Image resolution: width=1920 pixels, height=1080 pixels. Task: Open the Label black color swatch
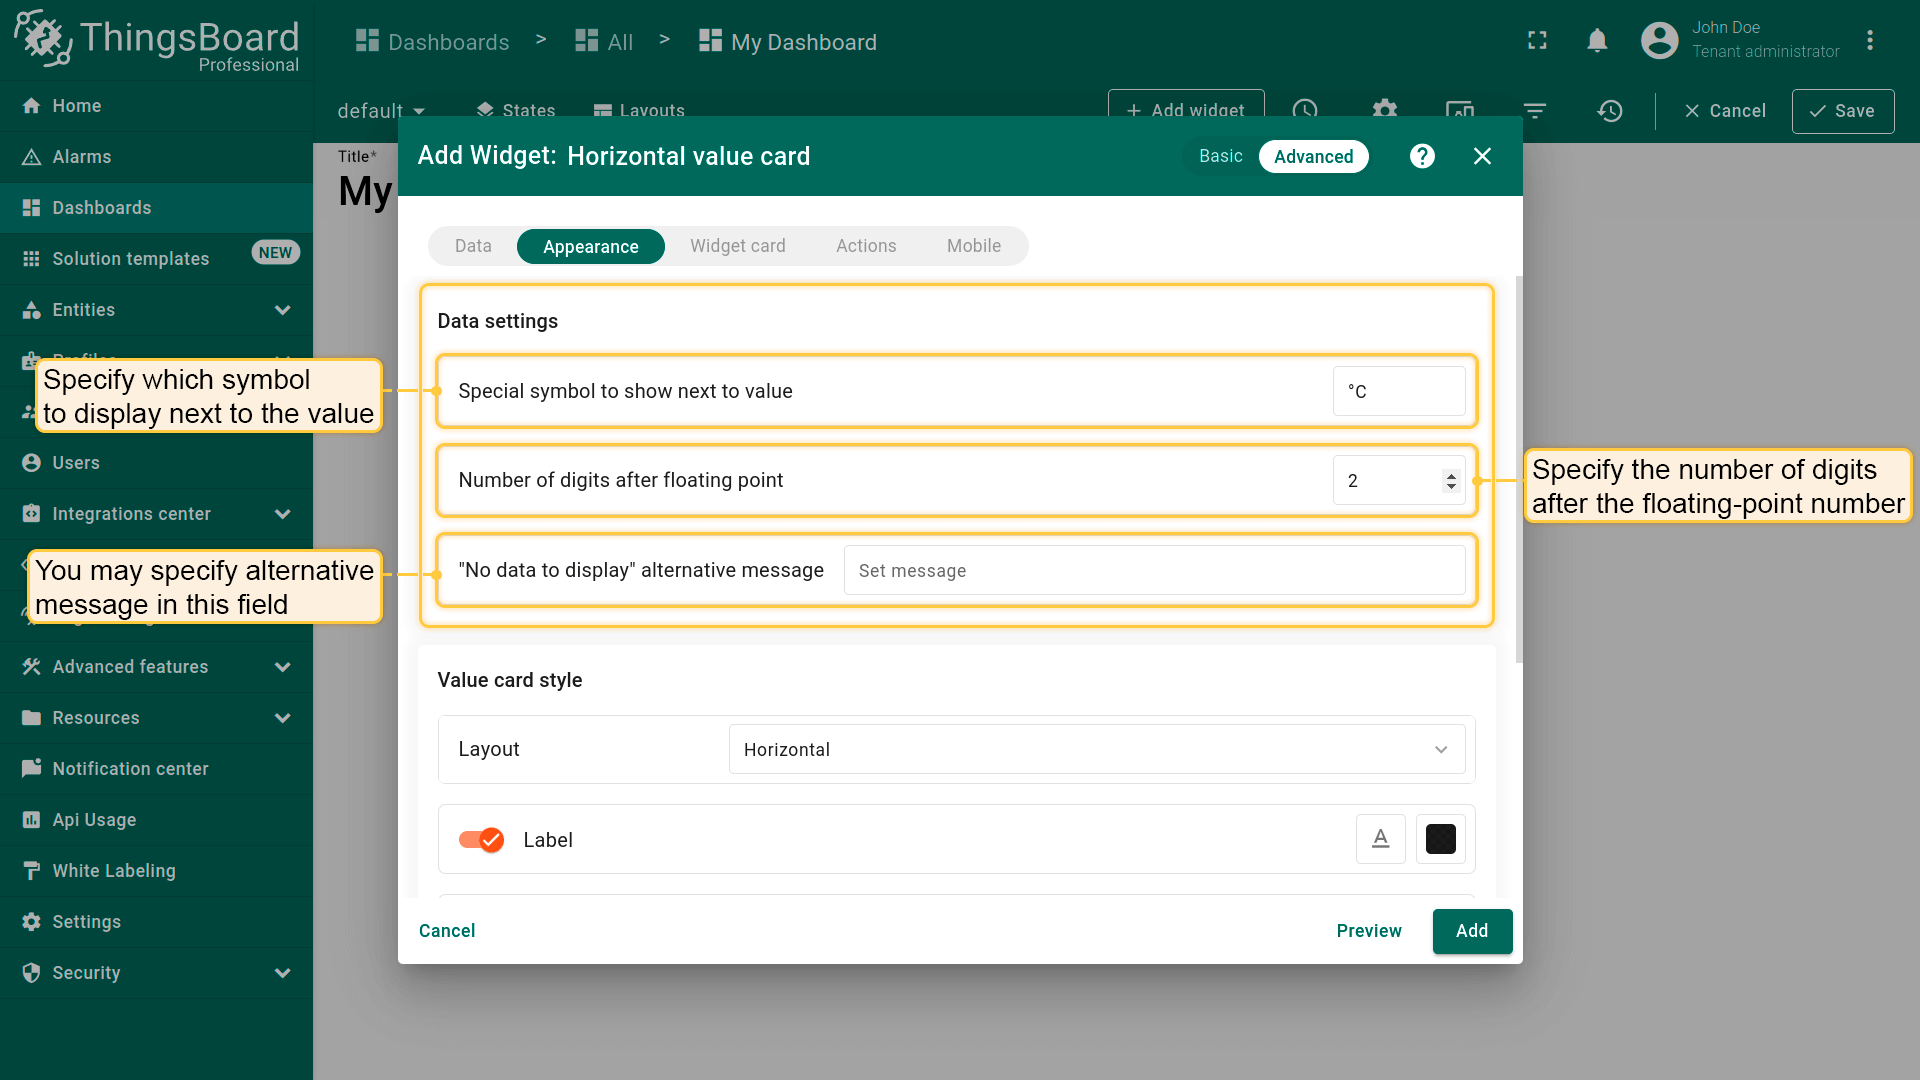point(1440,839)
